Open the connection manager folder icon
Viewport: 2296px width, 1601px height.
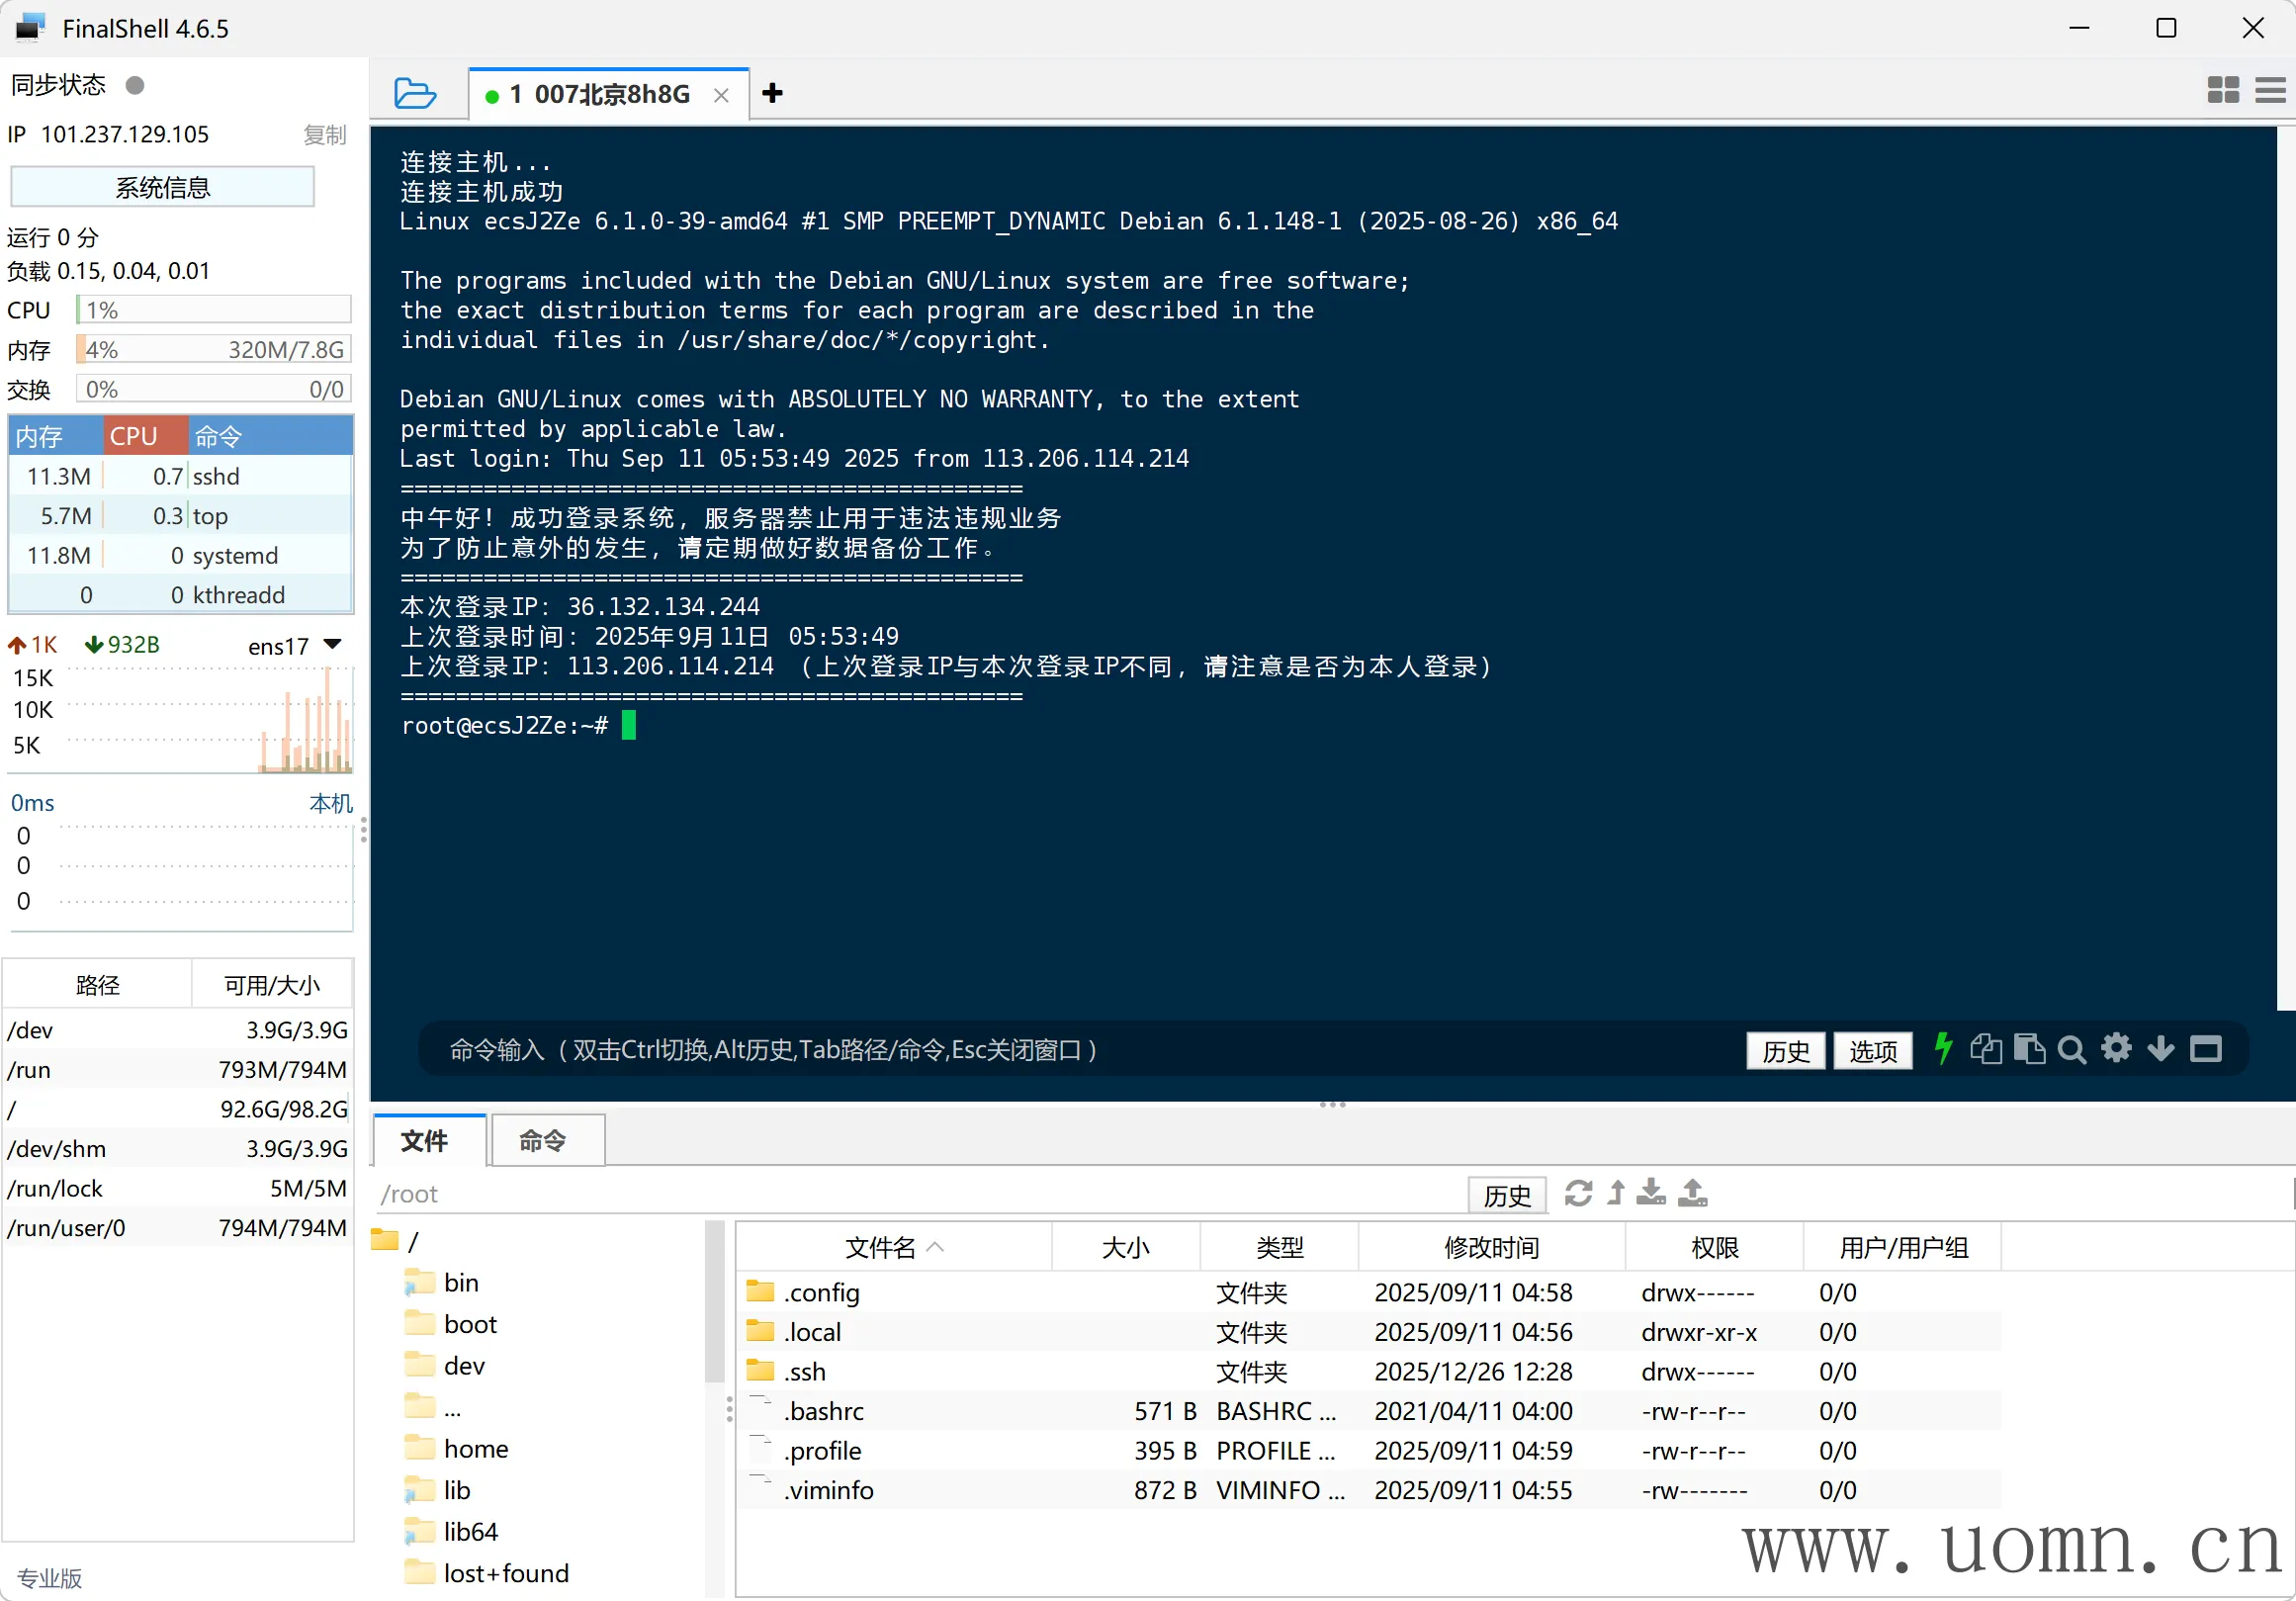click(x=415, y=93)
